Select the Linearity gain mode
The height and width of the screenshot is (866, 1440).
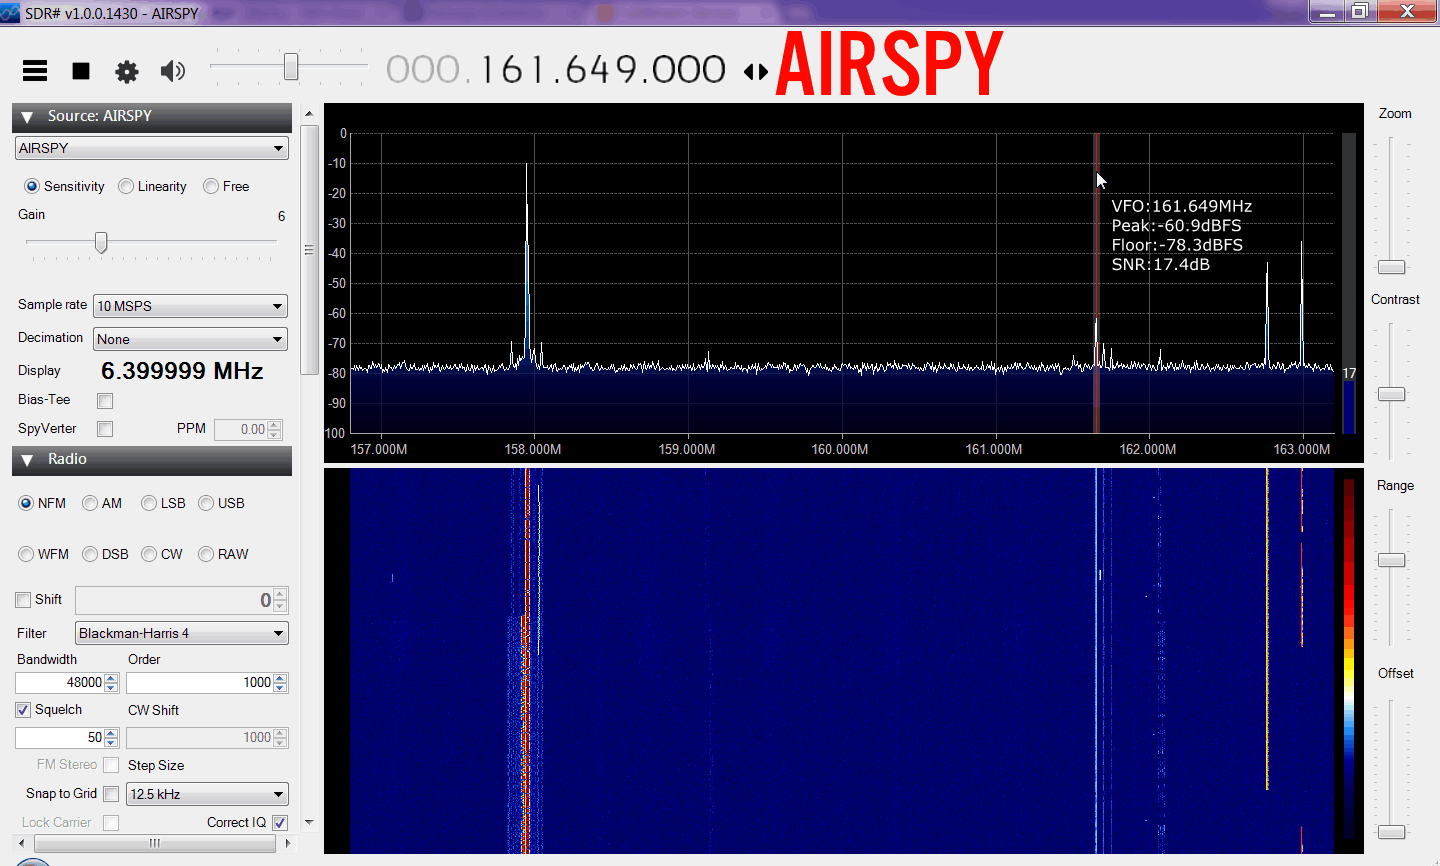point(126,186)
